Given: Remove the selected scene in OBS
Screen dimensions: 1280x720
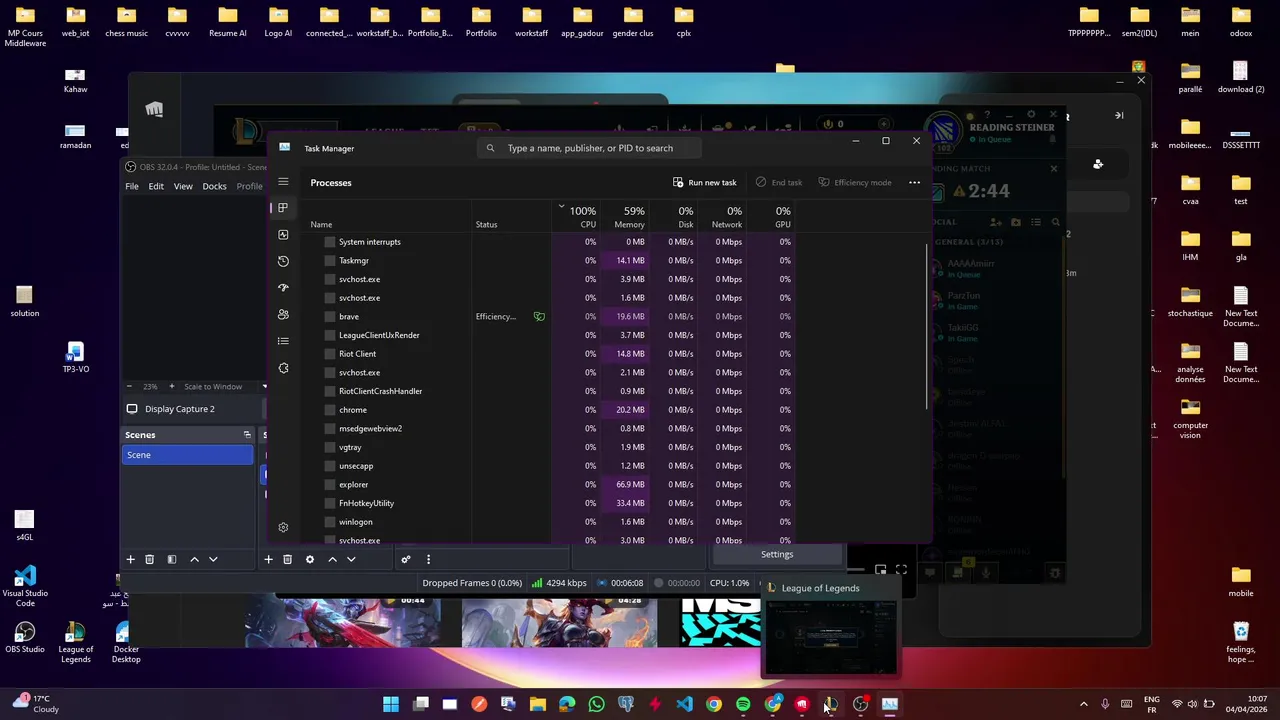Looking at the screenshot, I should 149,559.
